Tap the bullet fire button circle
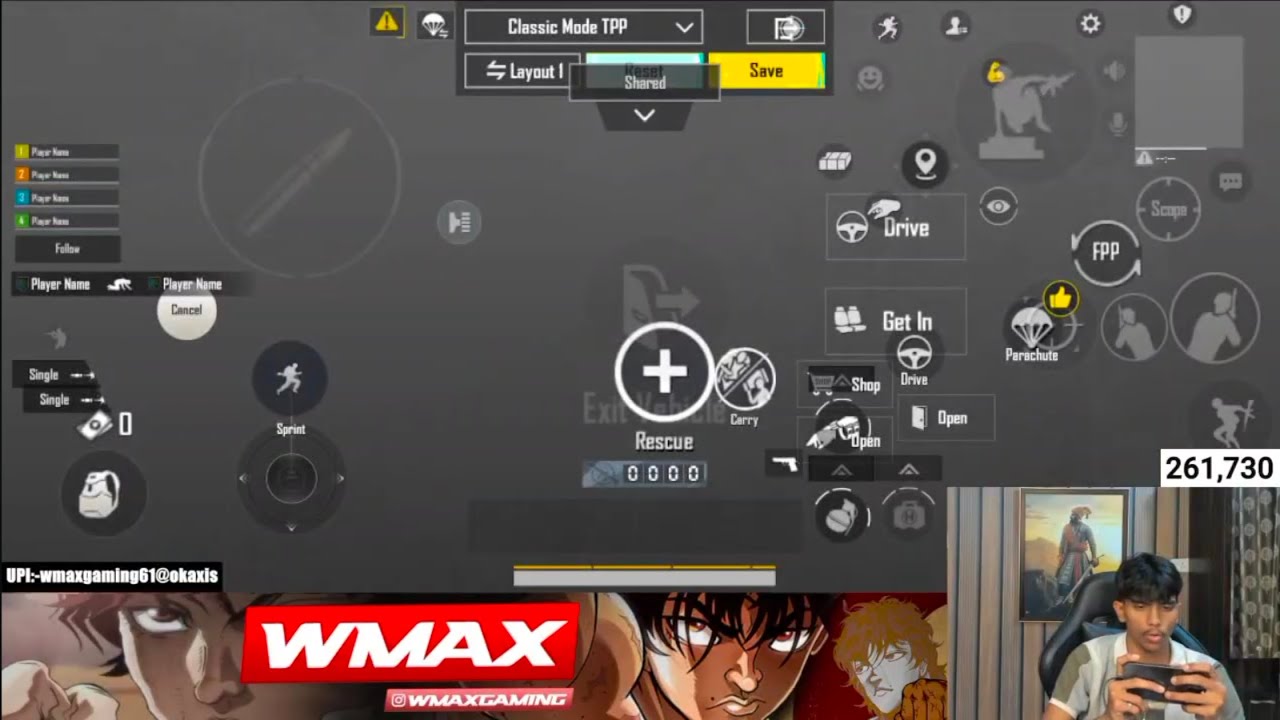1280x720 pixels. tap(299, 177)
